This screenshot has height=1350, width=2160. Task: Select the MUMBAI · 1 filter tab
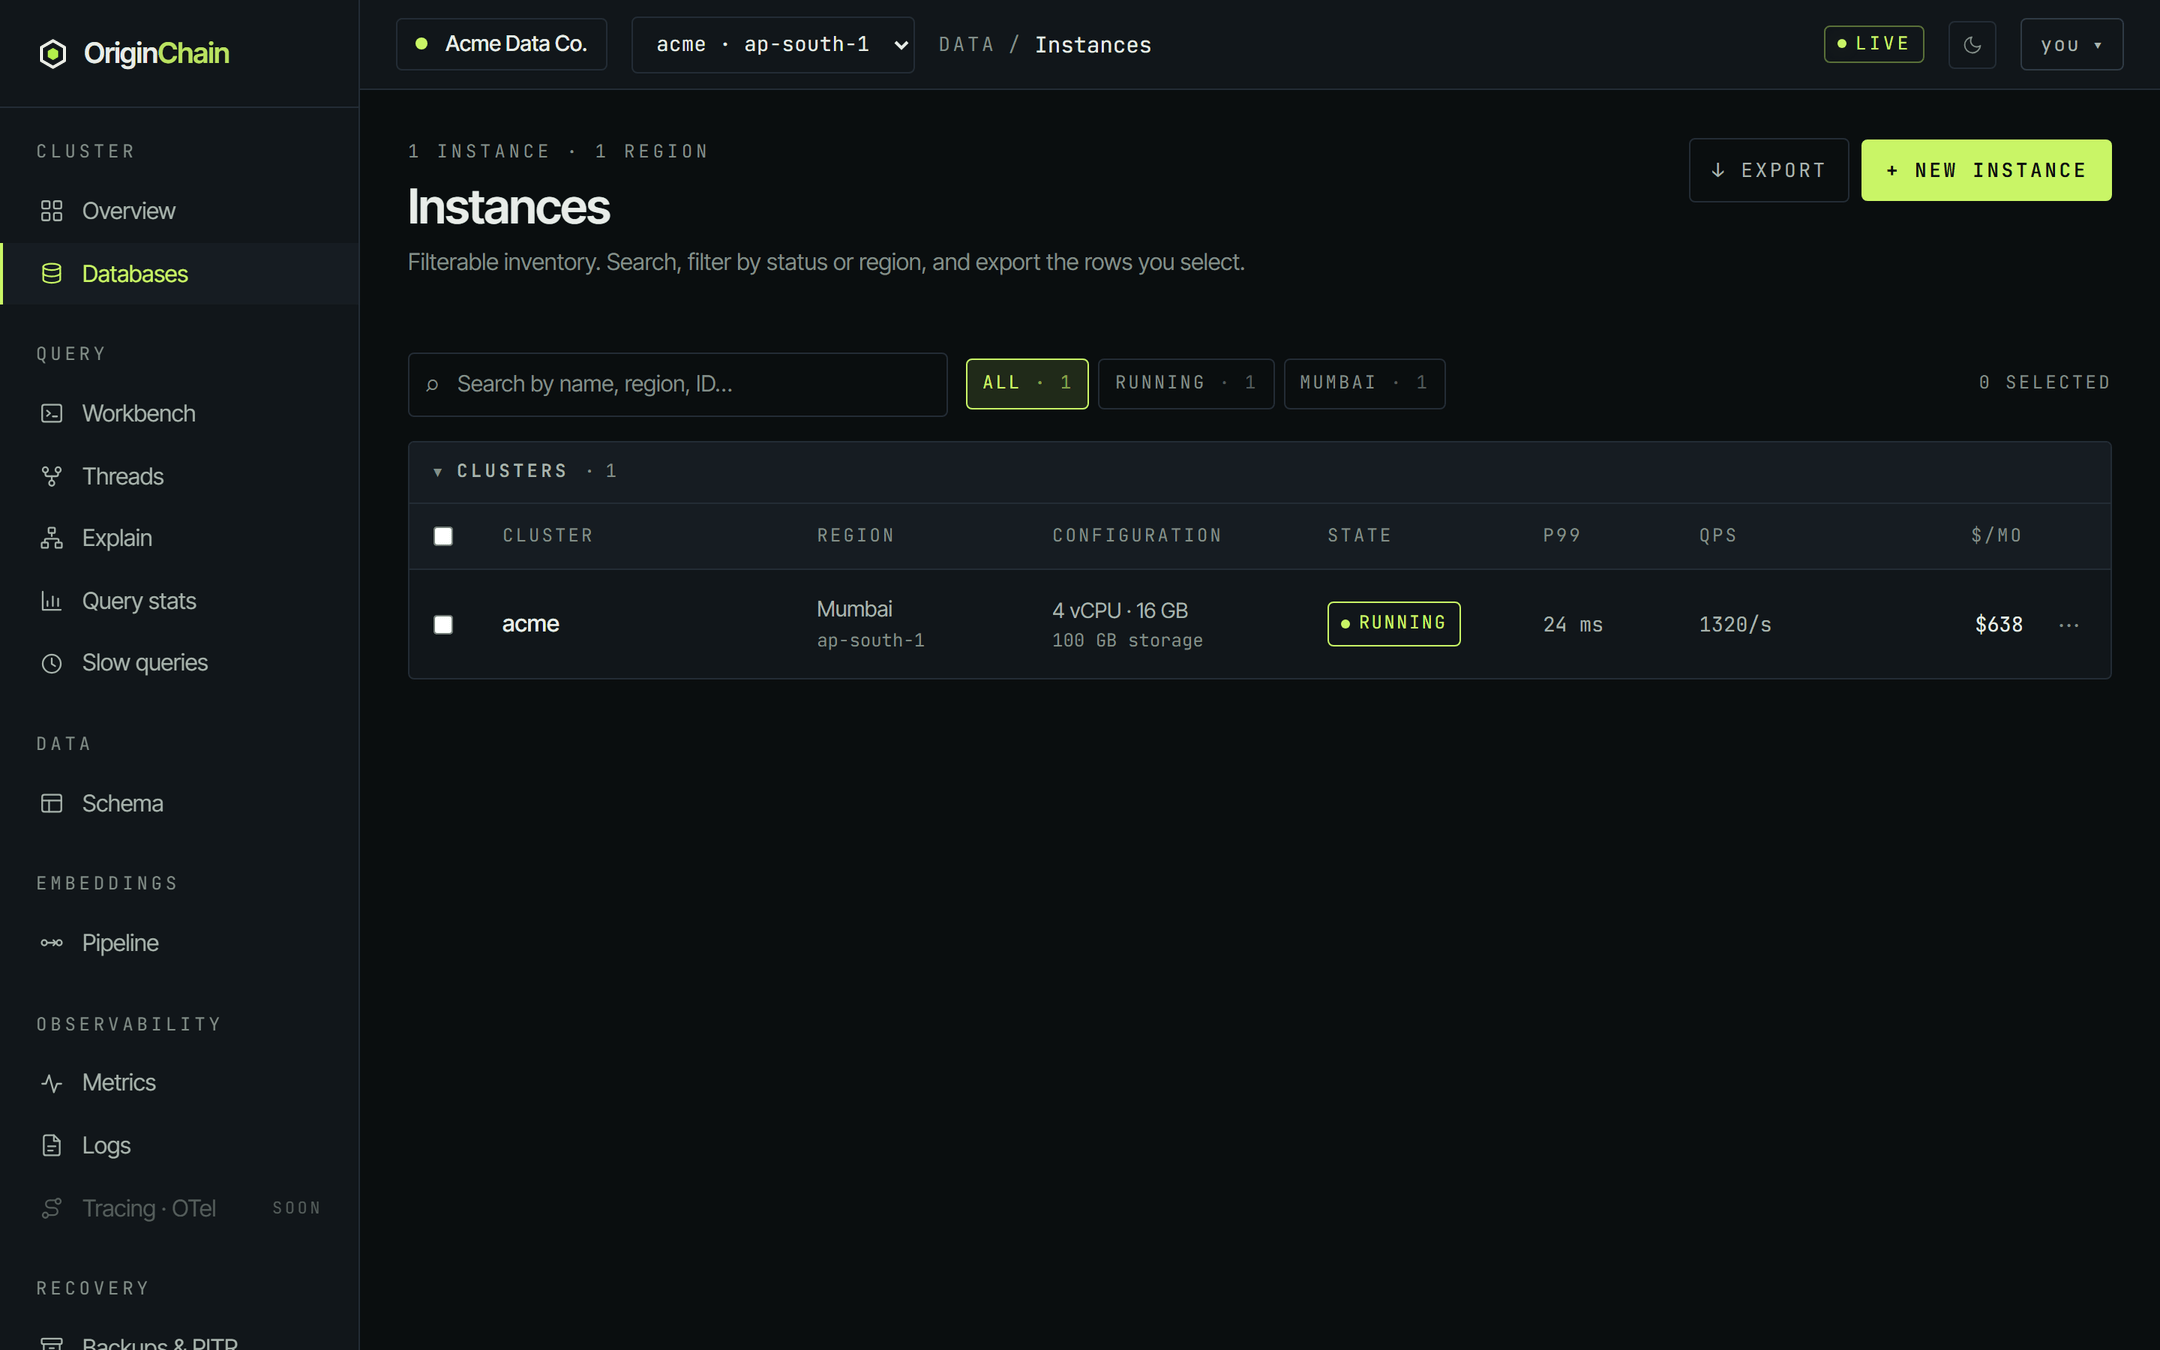[x=1364, y=383]
